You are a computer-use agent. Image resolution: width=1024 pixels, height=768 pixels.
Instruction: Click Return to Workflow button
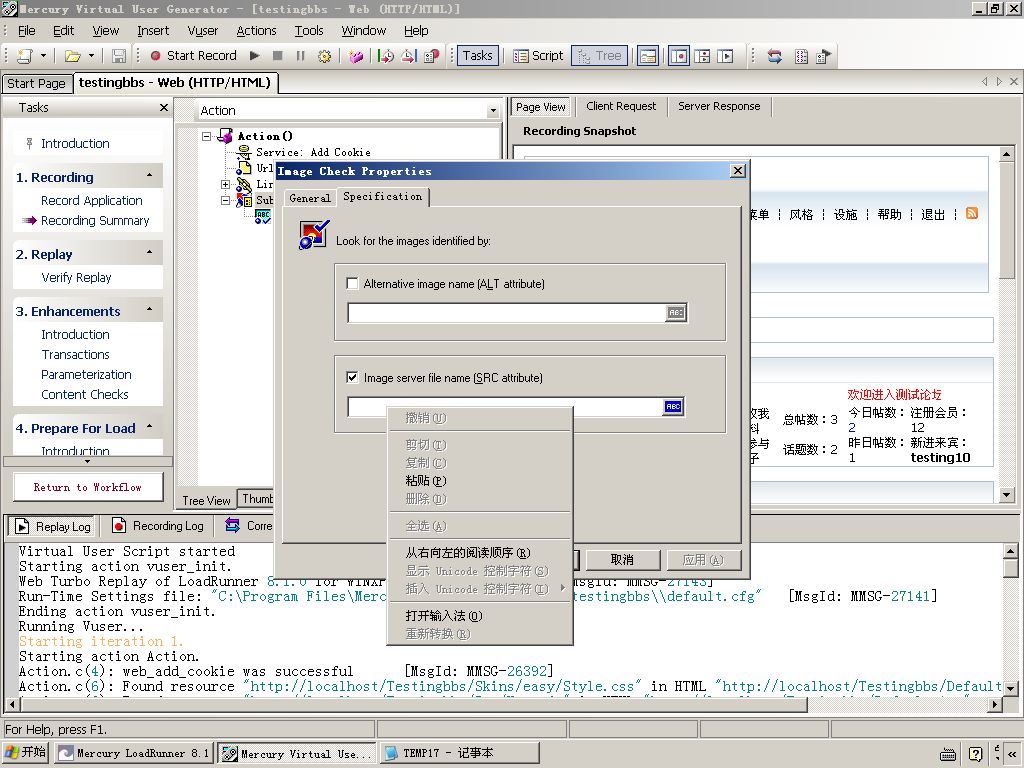[x=88, y=487]
